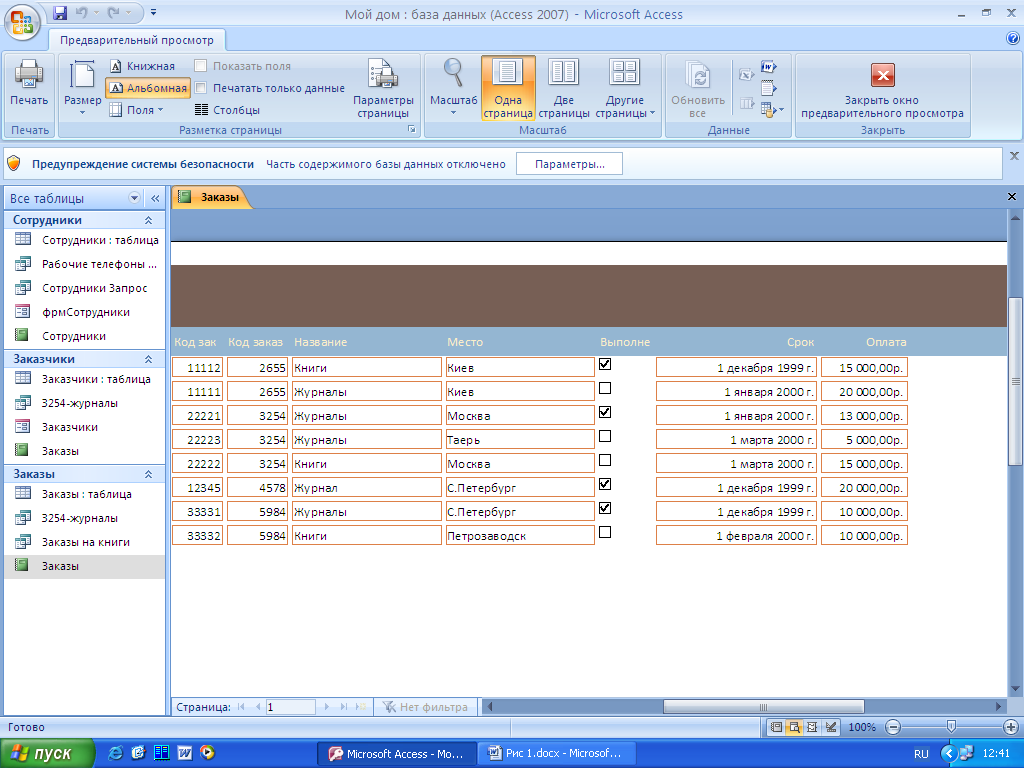Open the Масштаб zoom dropdown
1024x768 pixels.
coord(453,88)
